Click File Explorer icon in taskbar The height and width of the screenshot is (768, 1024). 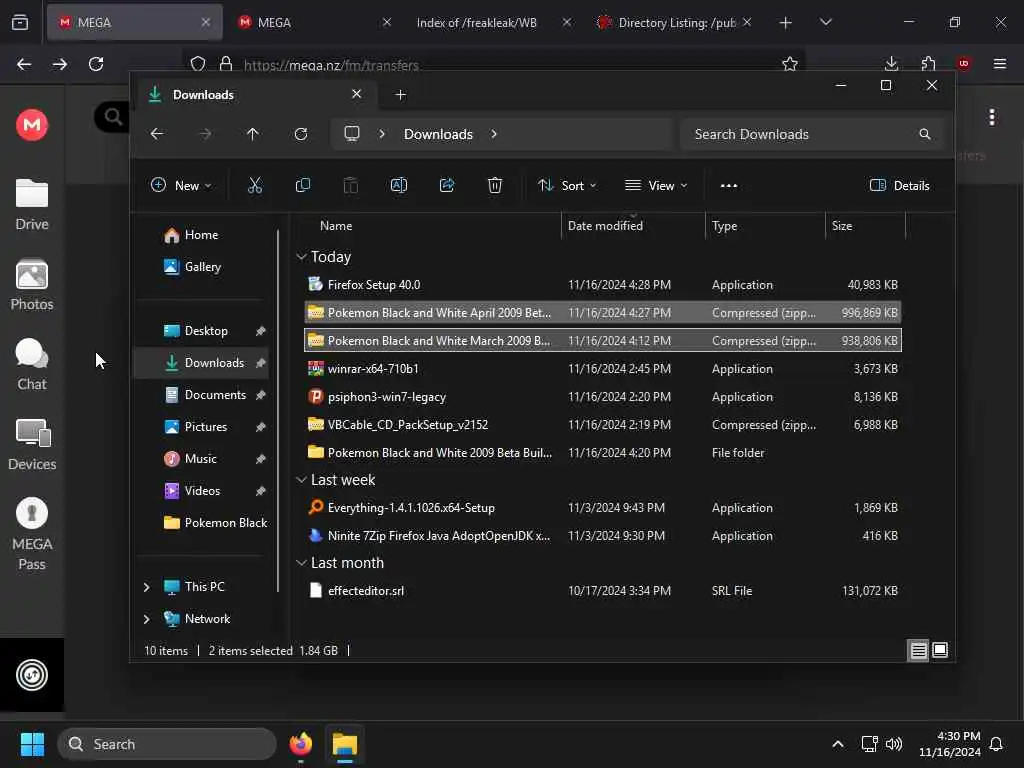coord(344,744)
